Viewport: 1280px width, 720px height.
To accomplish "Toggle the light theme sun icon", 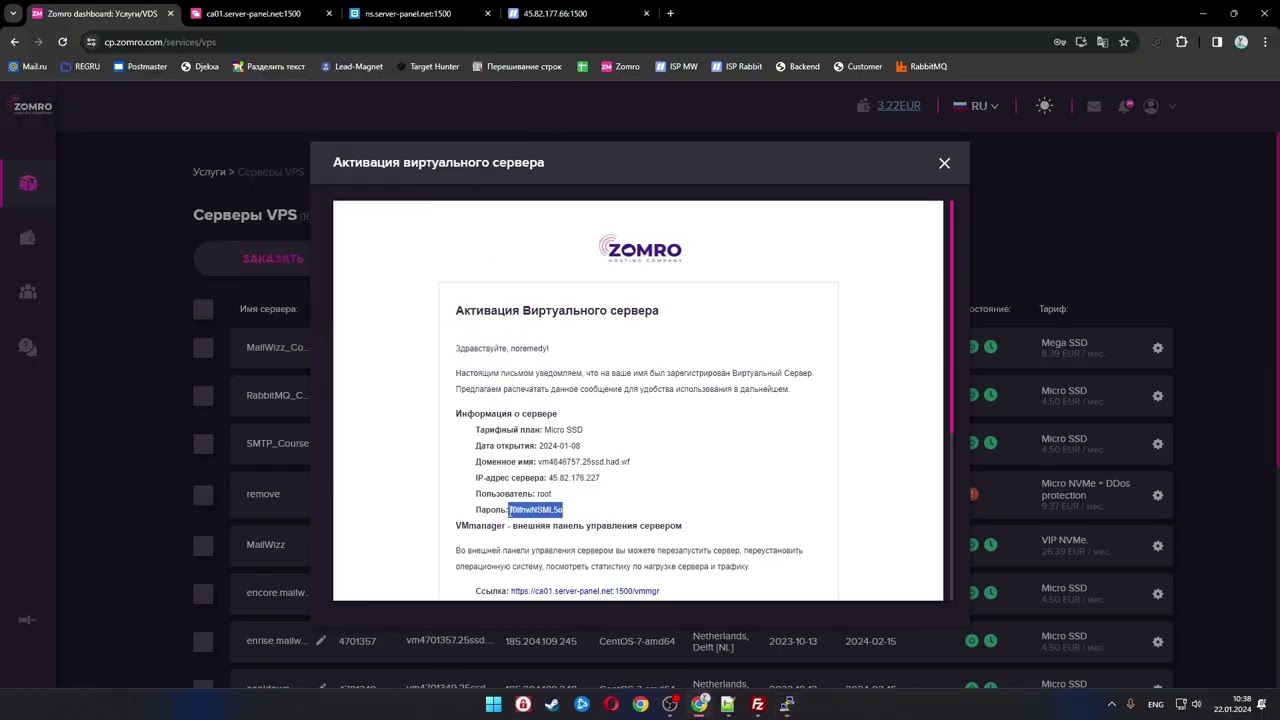I will click(1045, 106).
